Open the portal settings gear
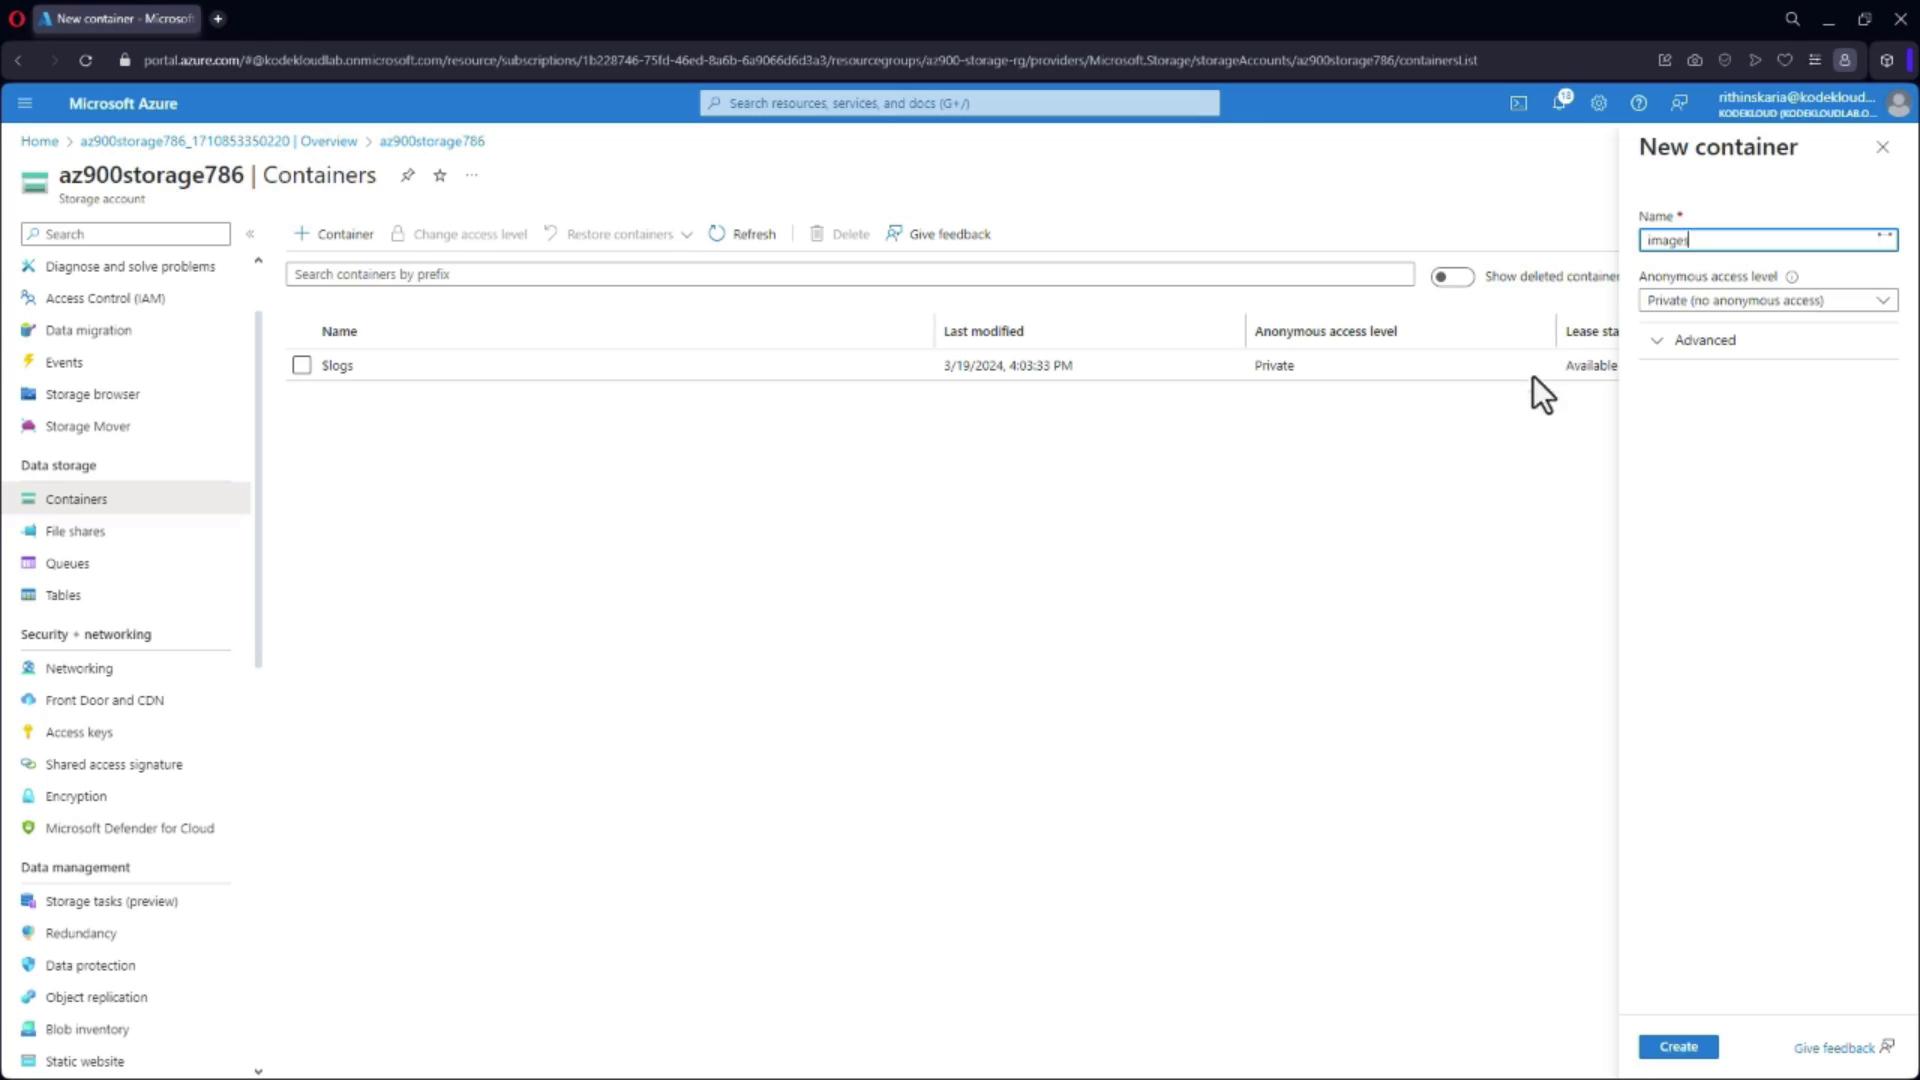 1598,103
